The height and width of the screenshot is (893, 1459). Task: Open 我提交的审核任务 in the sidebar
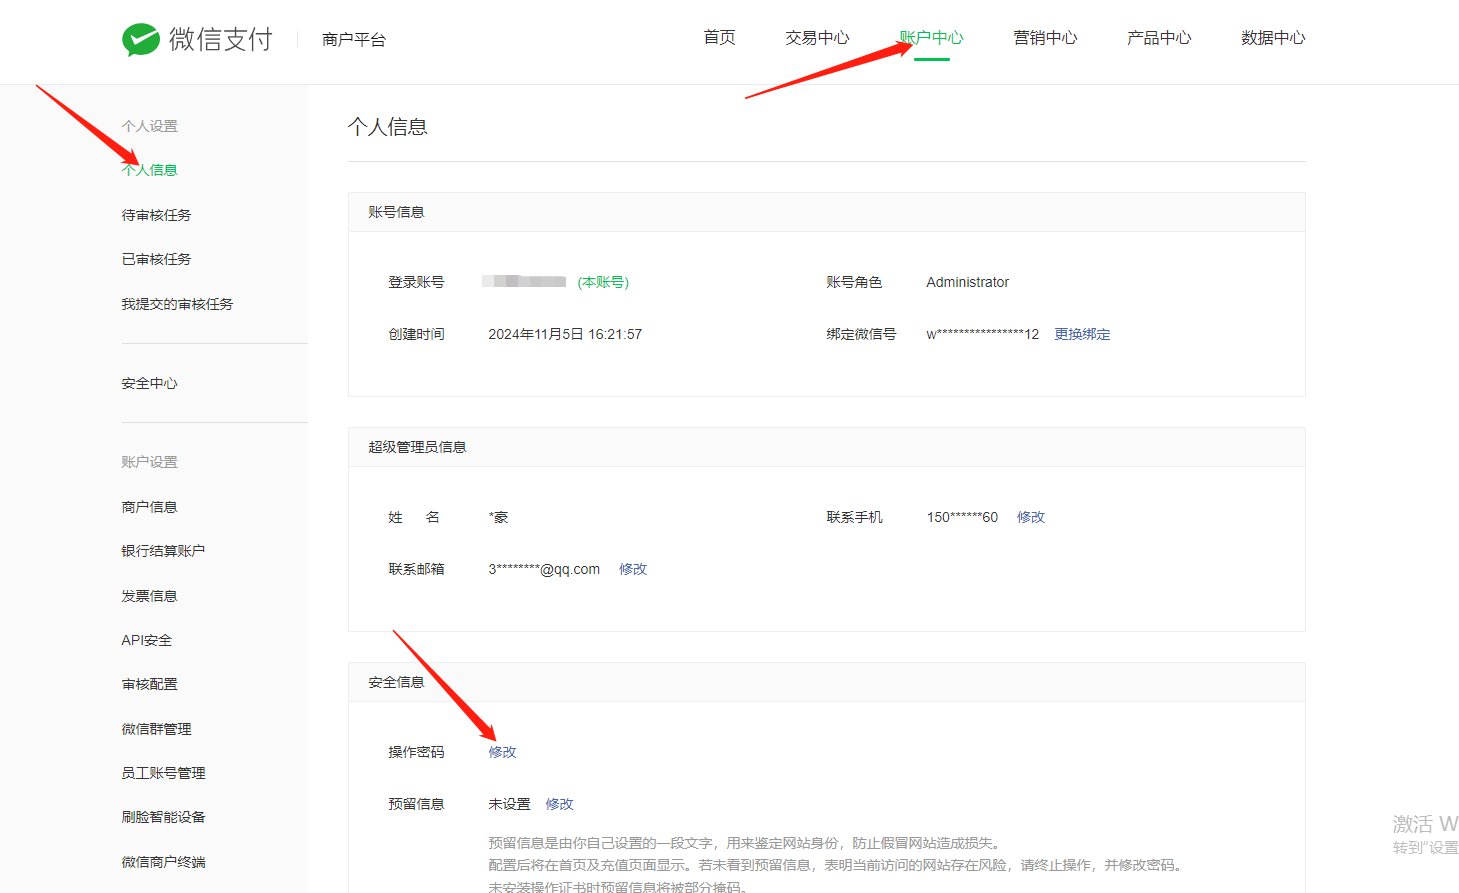tap(177, 304)
